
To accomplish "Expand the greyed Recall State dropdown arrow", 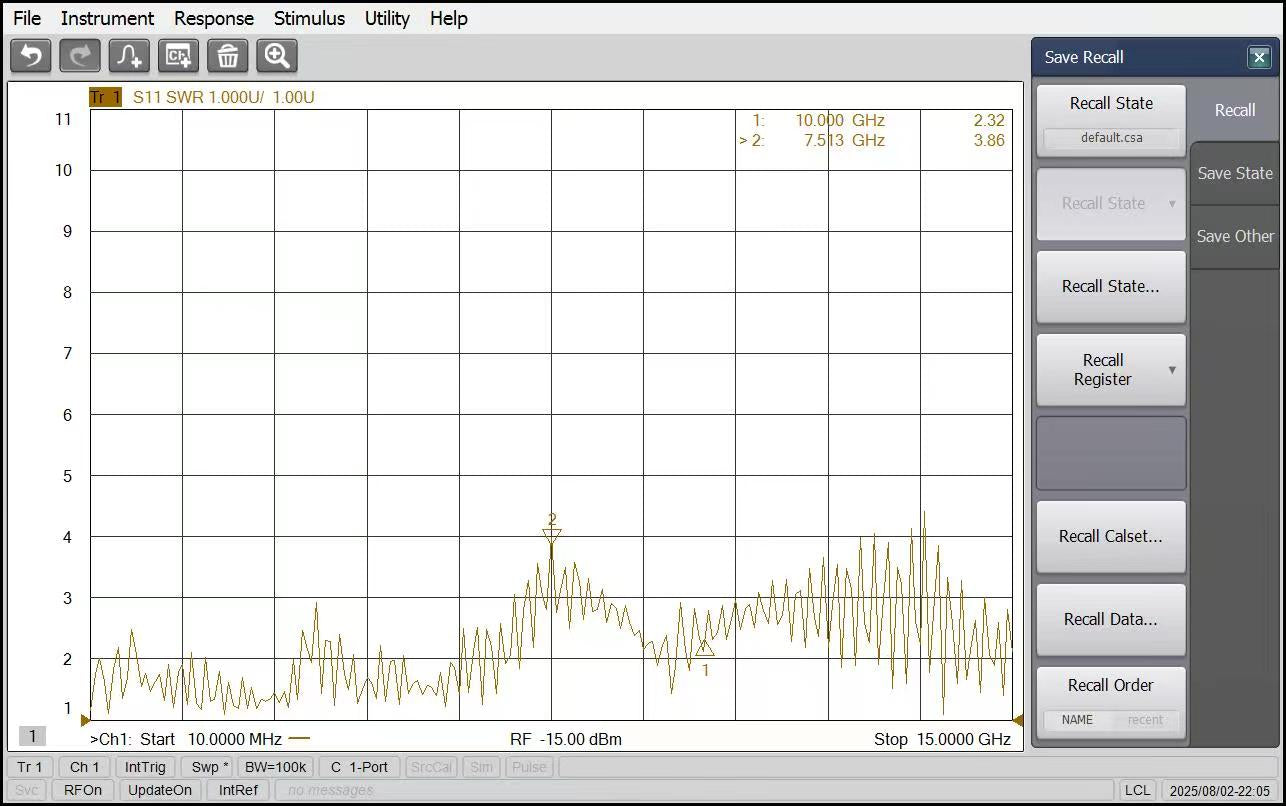I will pyautogui.click(x=1172, y=203).
